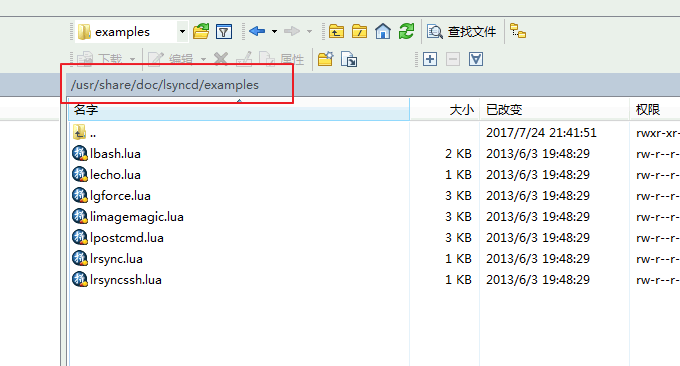The height and width of the screenshot is (366, 680).
Task: Toggle the directory tree icon
Action: [518, 31]
